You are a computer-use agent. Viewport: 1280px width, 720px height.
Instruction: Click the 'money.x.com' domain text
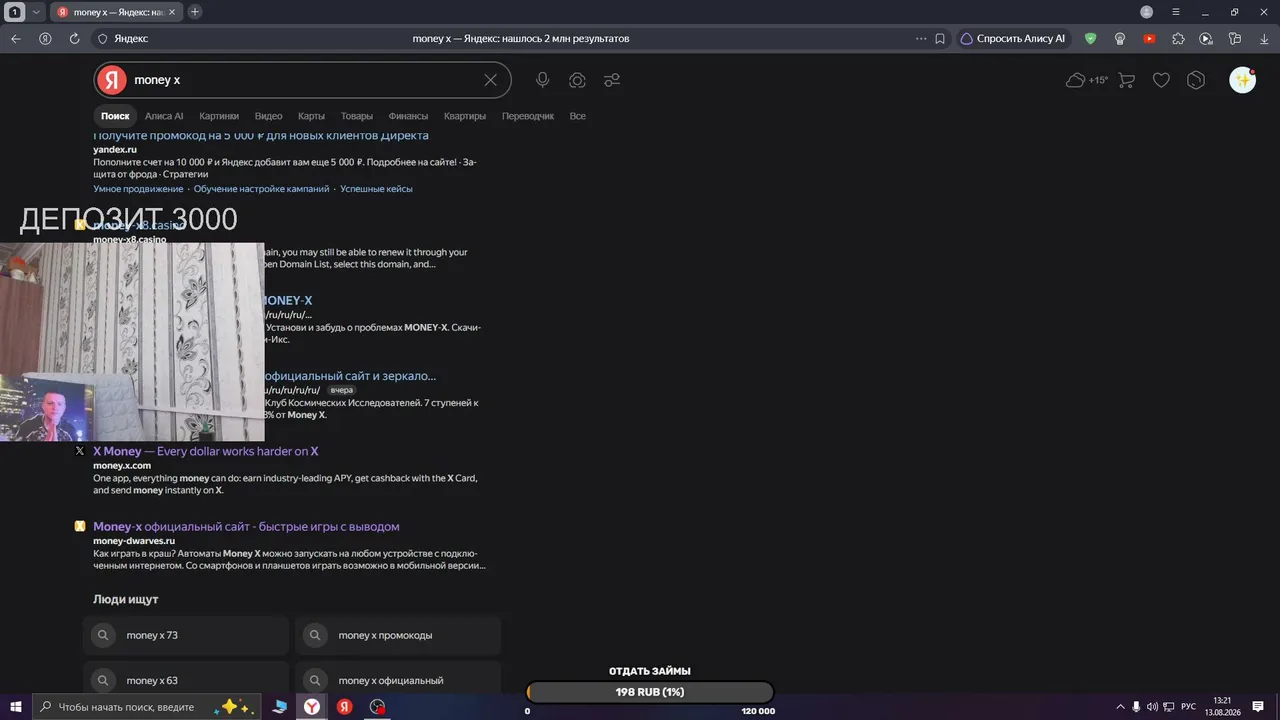coord(122,465)
